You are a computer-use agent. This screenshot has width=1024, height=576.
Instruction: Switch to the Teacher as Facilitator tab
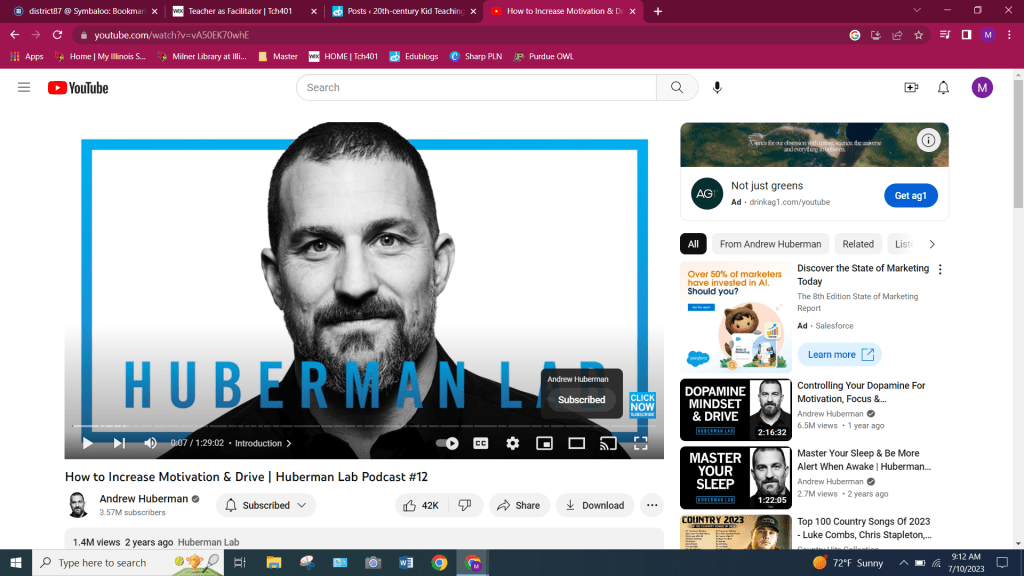(x=242, y=11)
